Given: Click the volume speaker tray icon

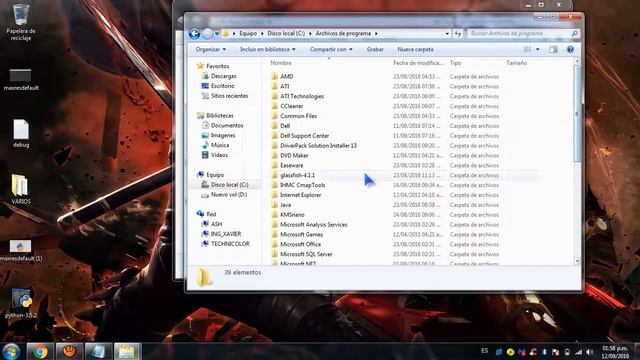Looking at the screenshot, I should pos(589,352).
